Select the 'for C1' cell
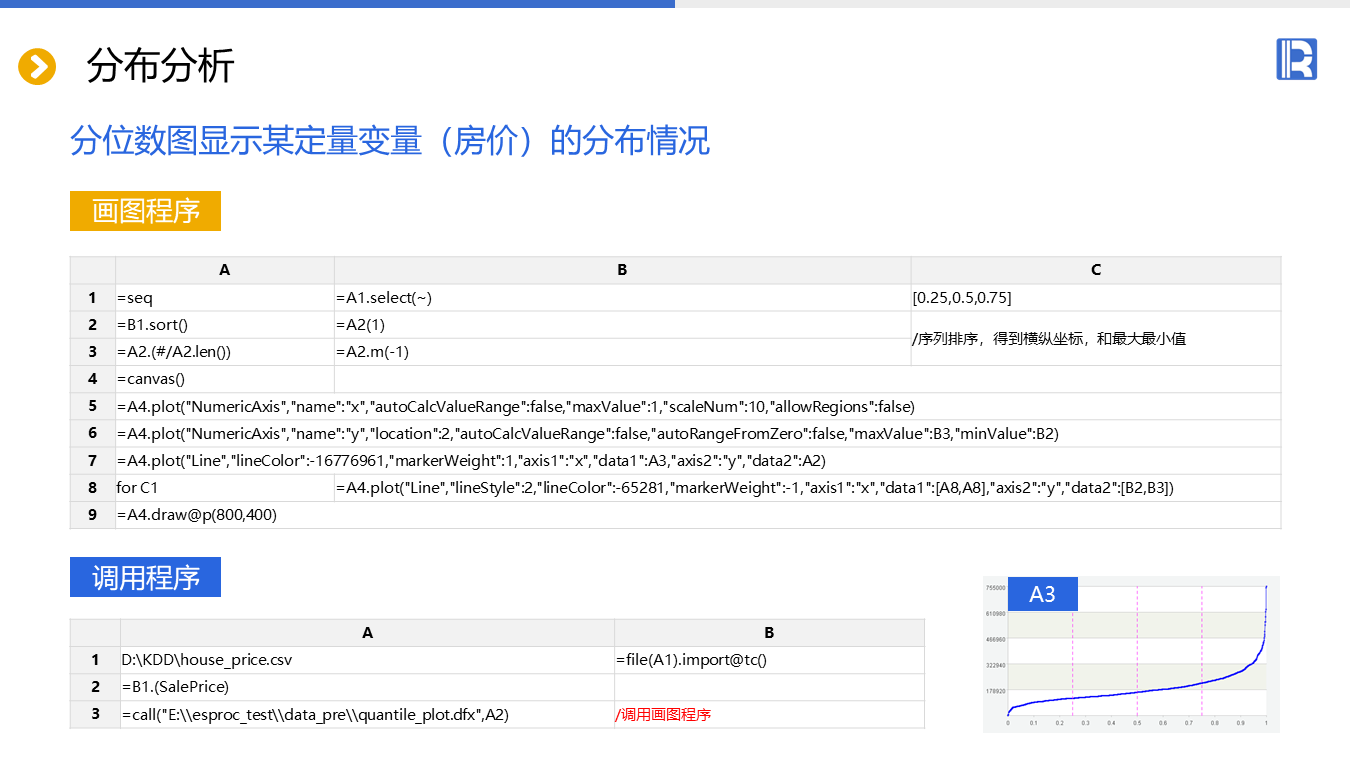The height and width of the screenshot is (759, 1350). point(224,488)
